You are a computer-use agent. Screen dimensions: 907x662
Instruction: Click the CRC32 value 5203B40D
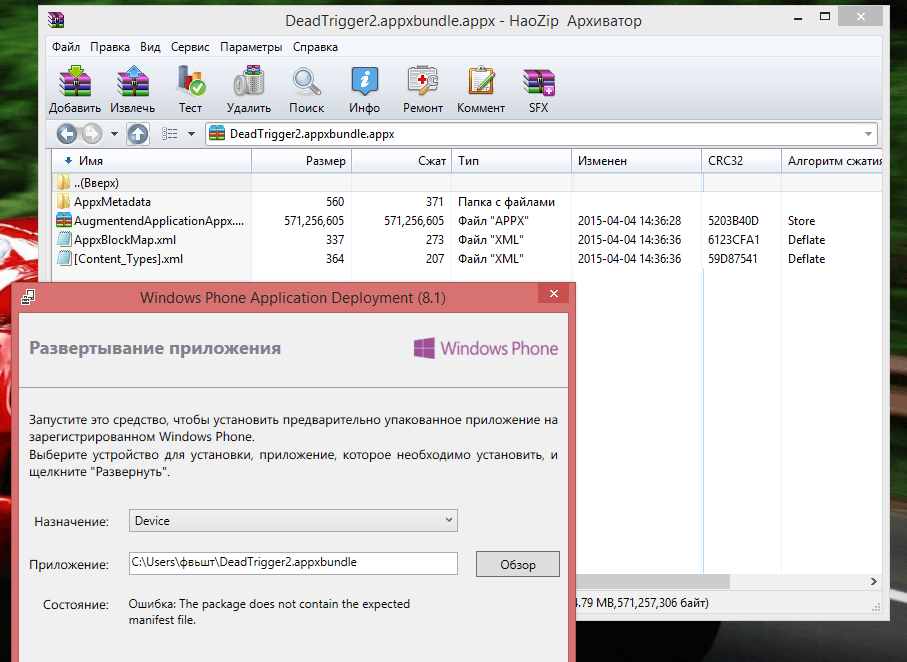coord(733,220)
